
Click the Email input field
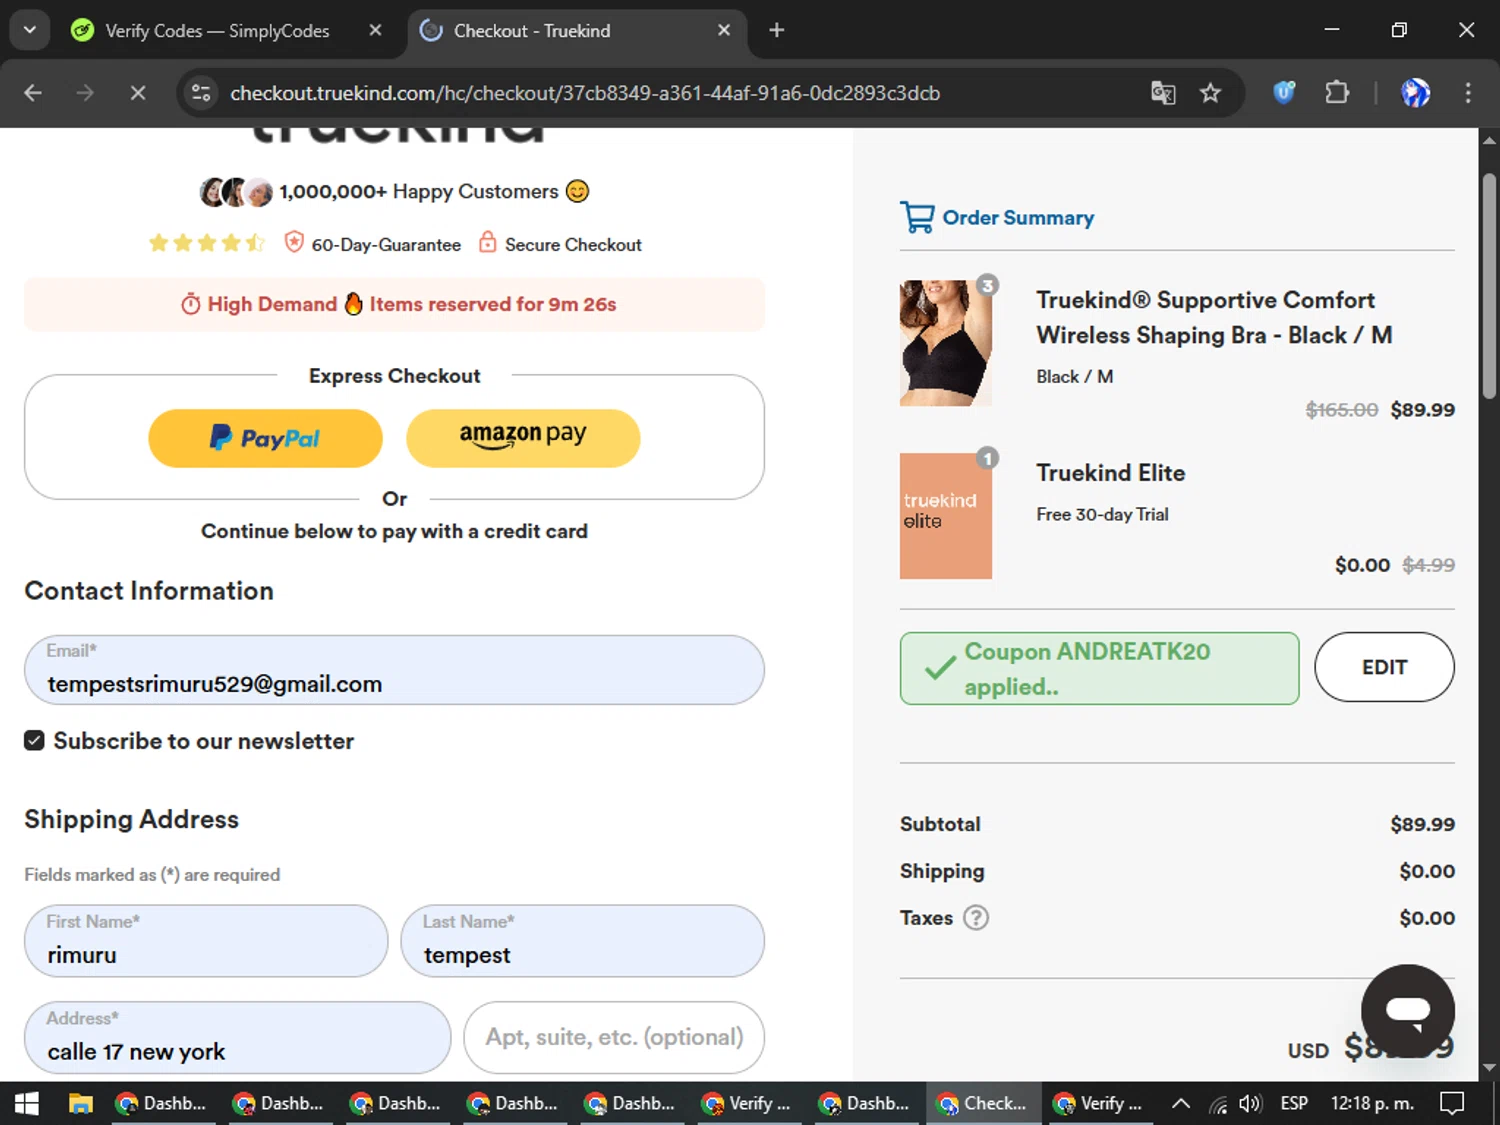tap(394, 670)
